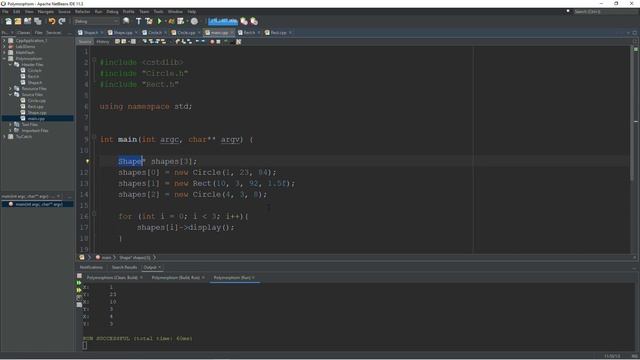Expand the Resource Files folder
This screenshot has width=640, height=360.
[x=10, y=89]
